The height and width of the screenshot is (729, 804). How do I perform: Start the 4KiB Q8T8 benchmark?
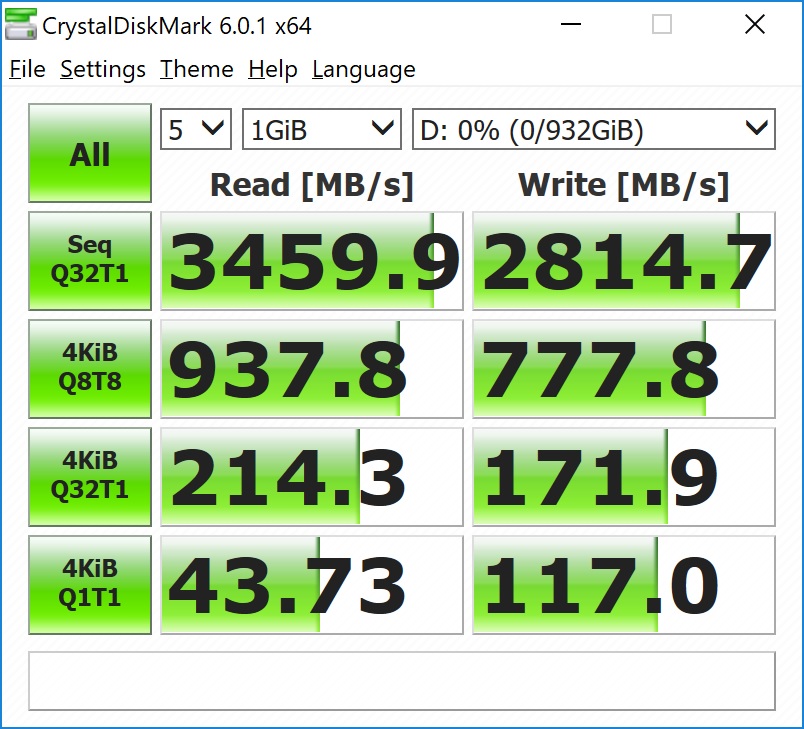[90, 369]
